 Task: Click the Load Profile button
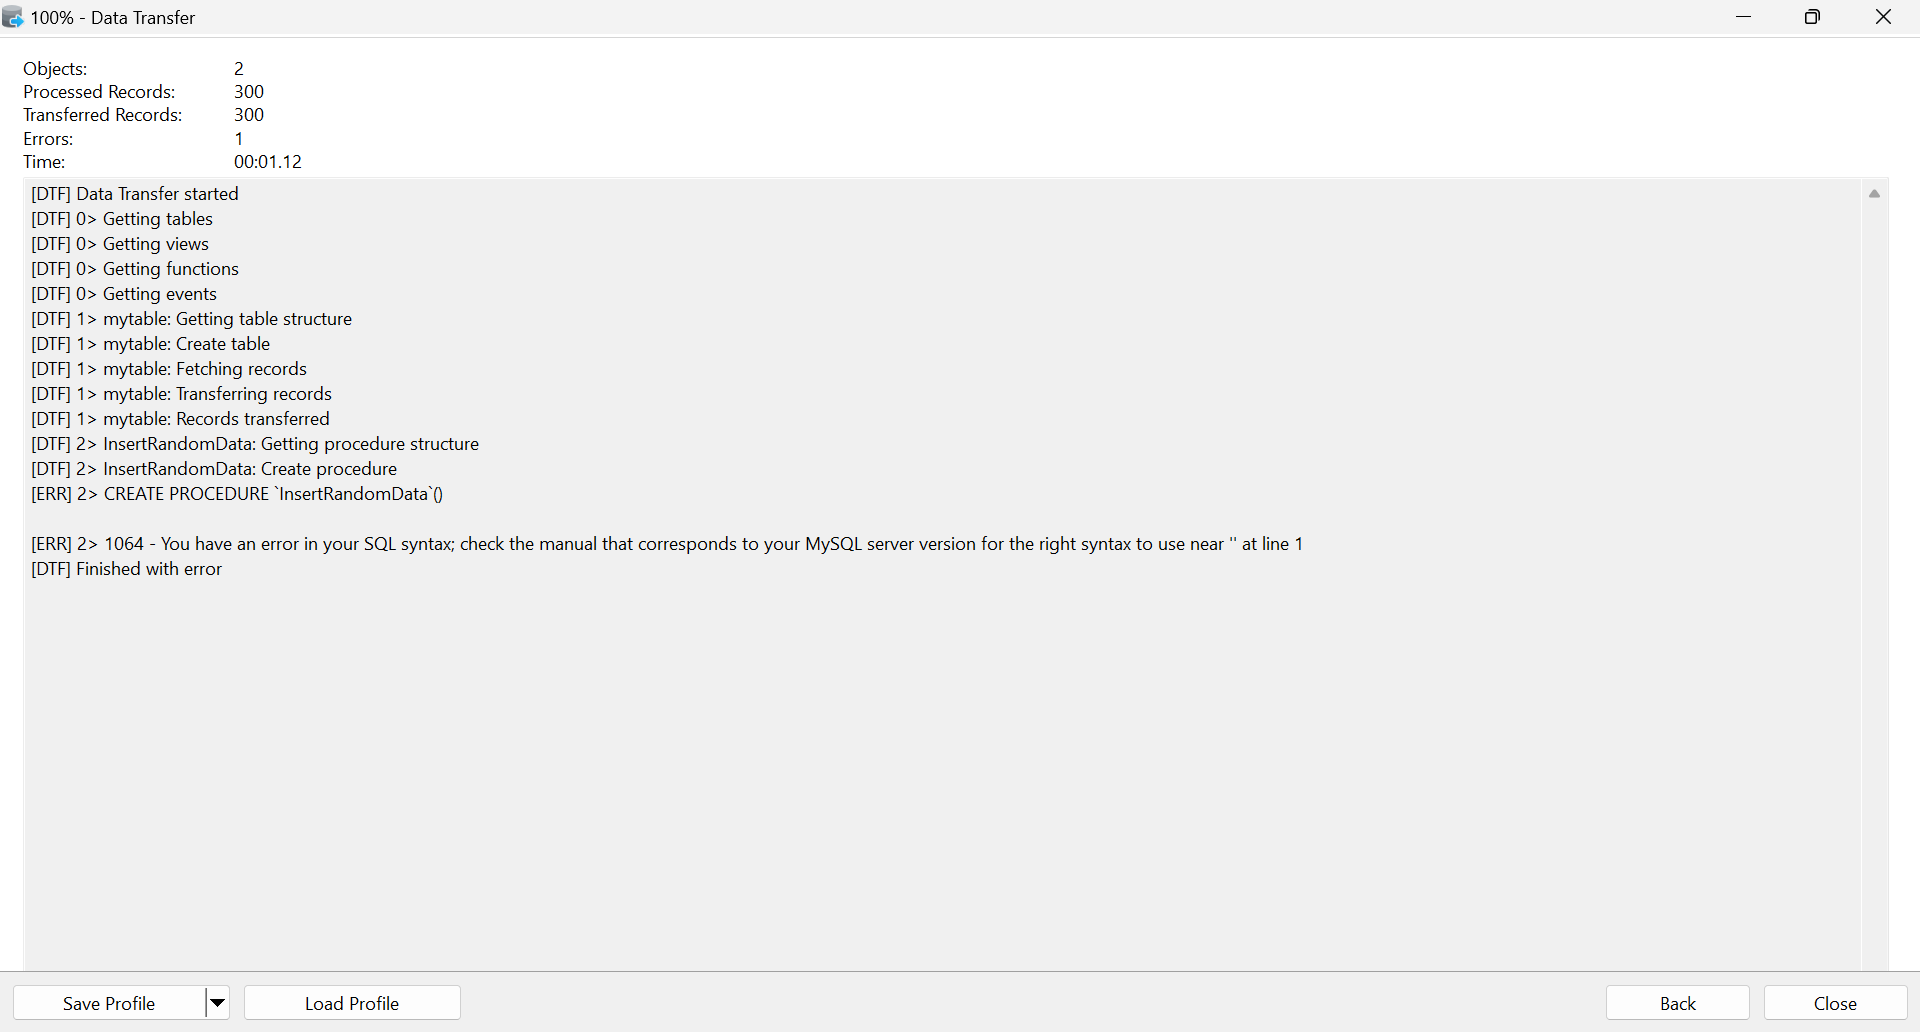click(352, 1003)
